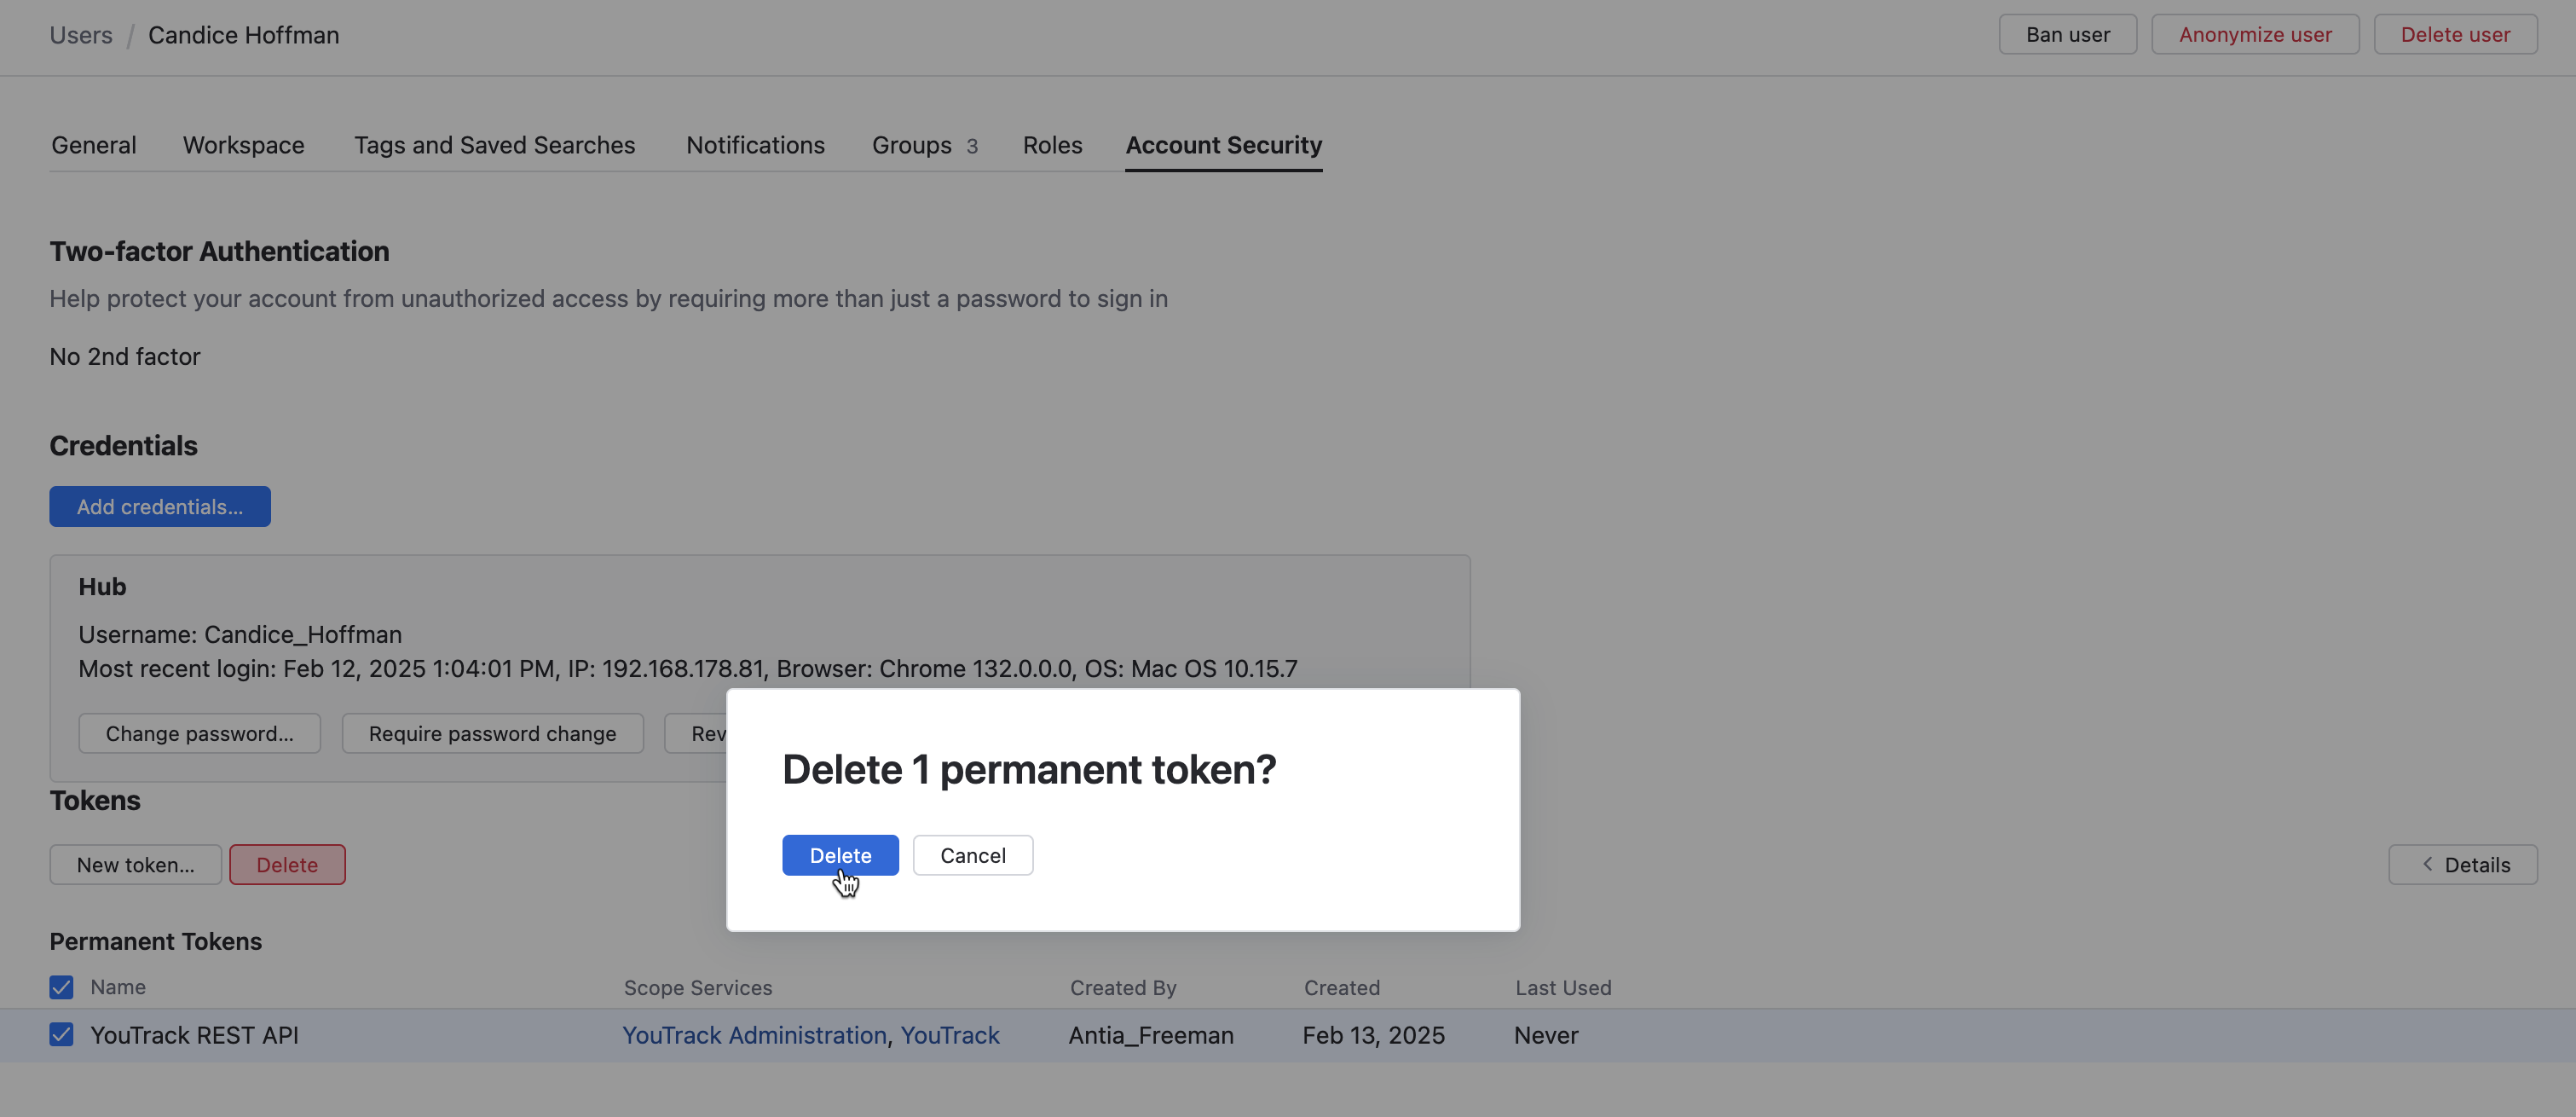Select the Account Security tab
2576x1117 pixels.
(x=1223, y=145)
